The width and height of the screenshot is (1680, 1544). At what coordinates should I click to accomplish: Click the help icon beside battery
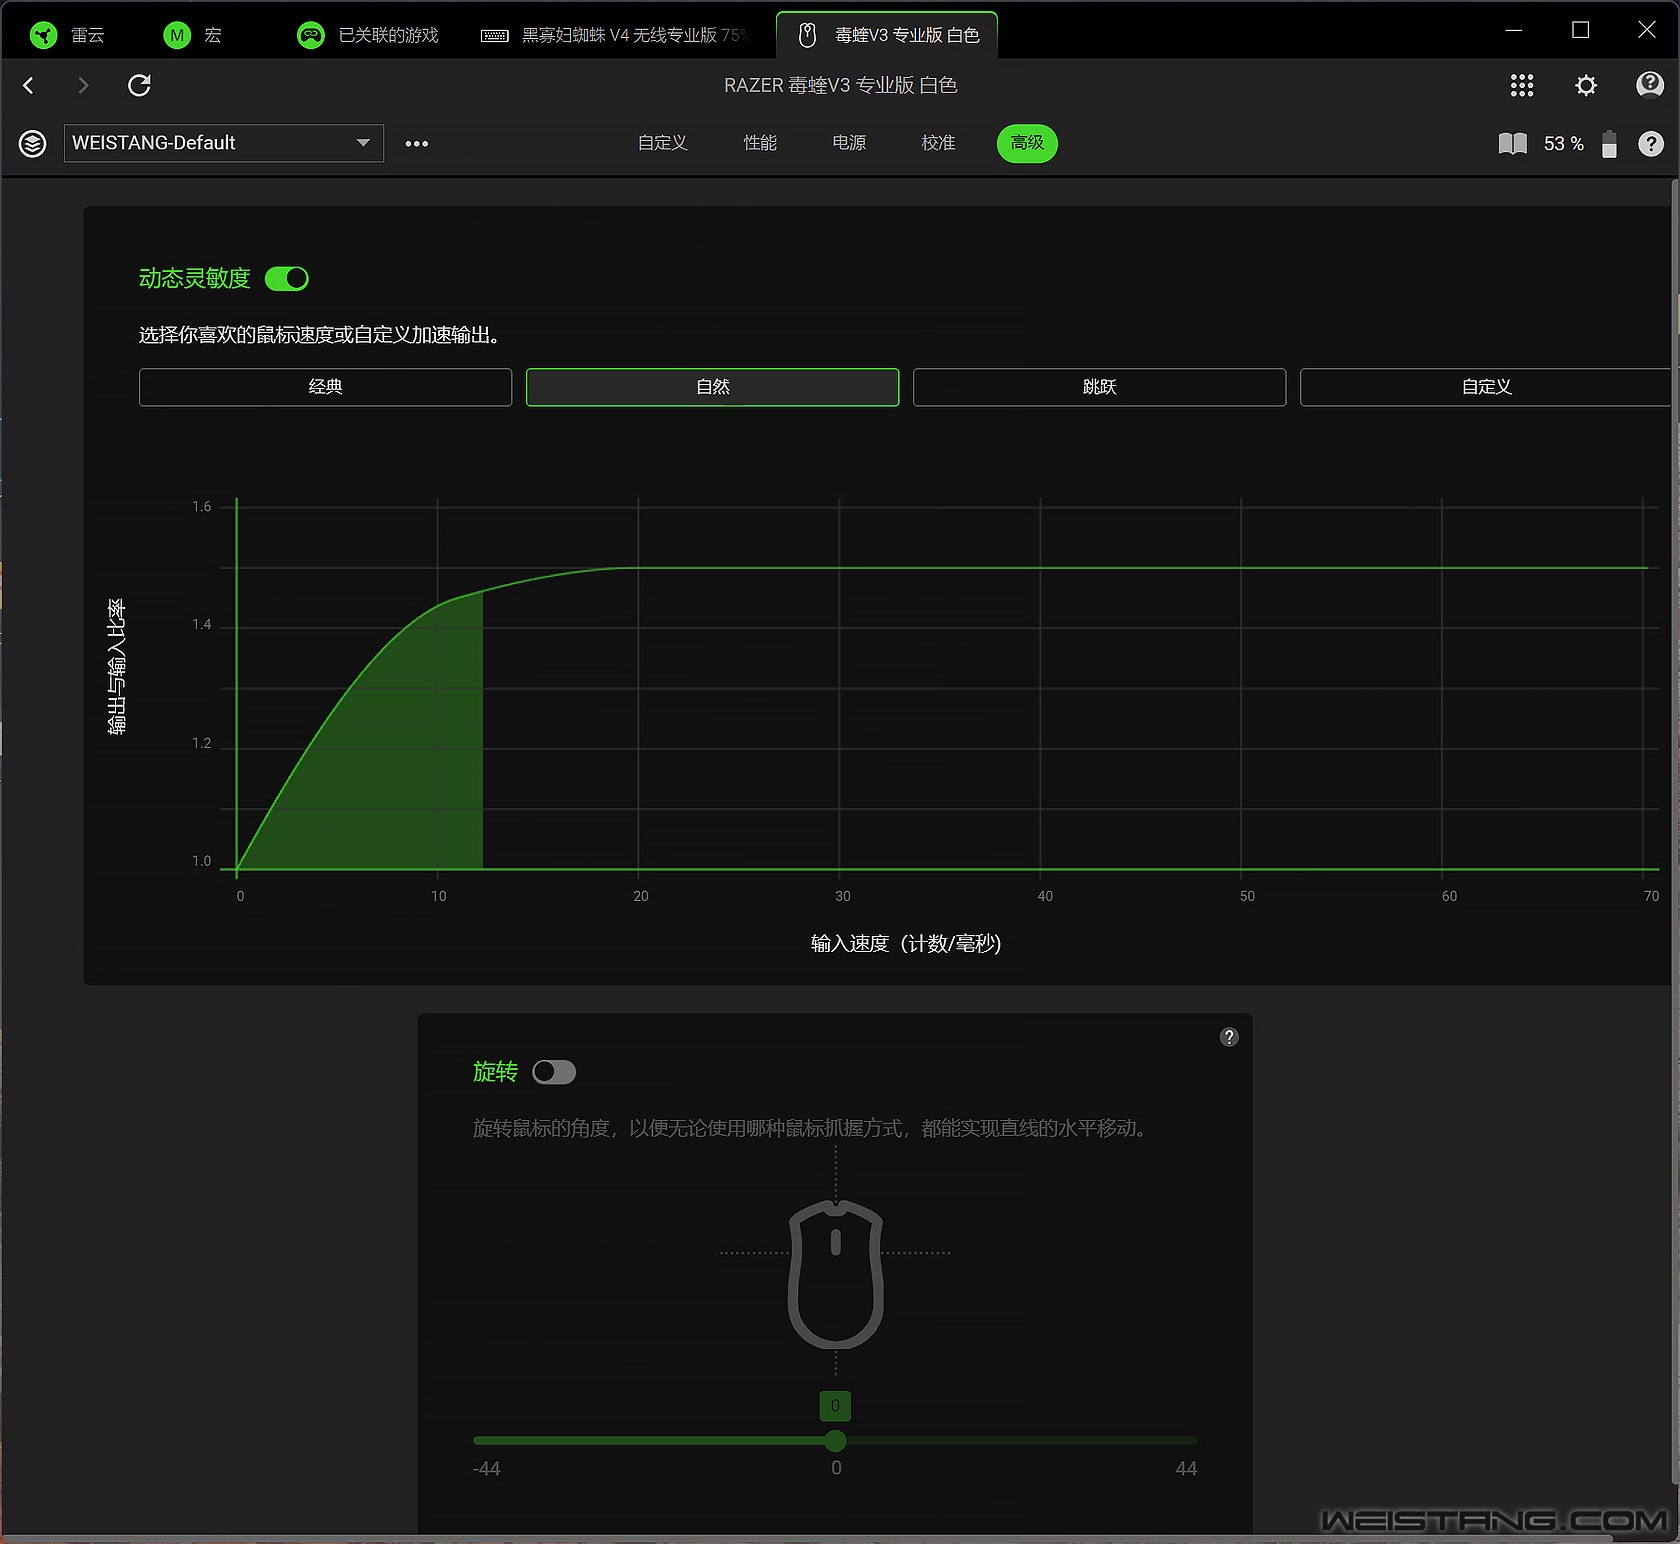pyautogui.click(x=1651, y=143)
